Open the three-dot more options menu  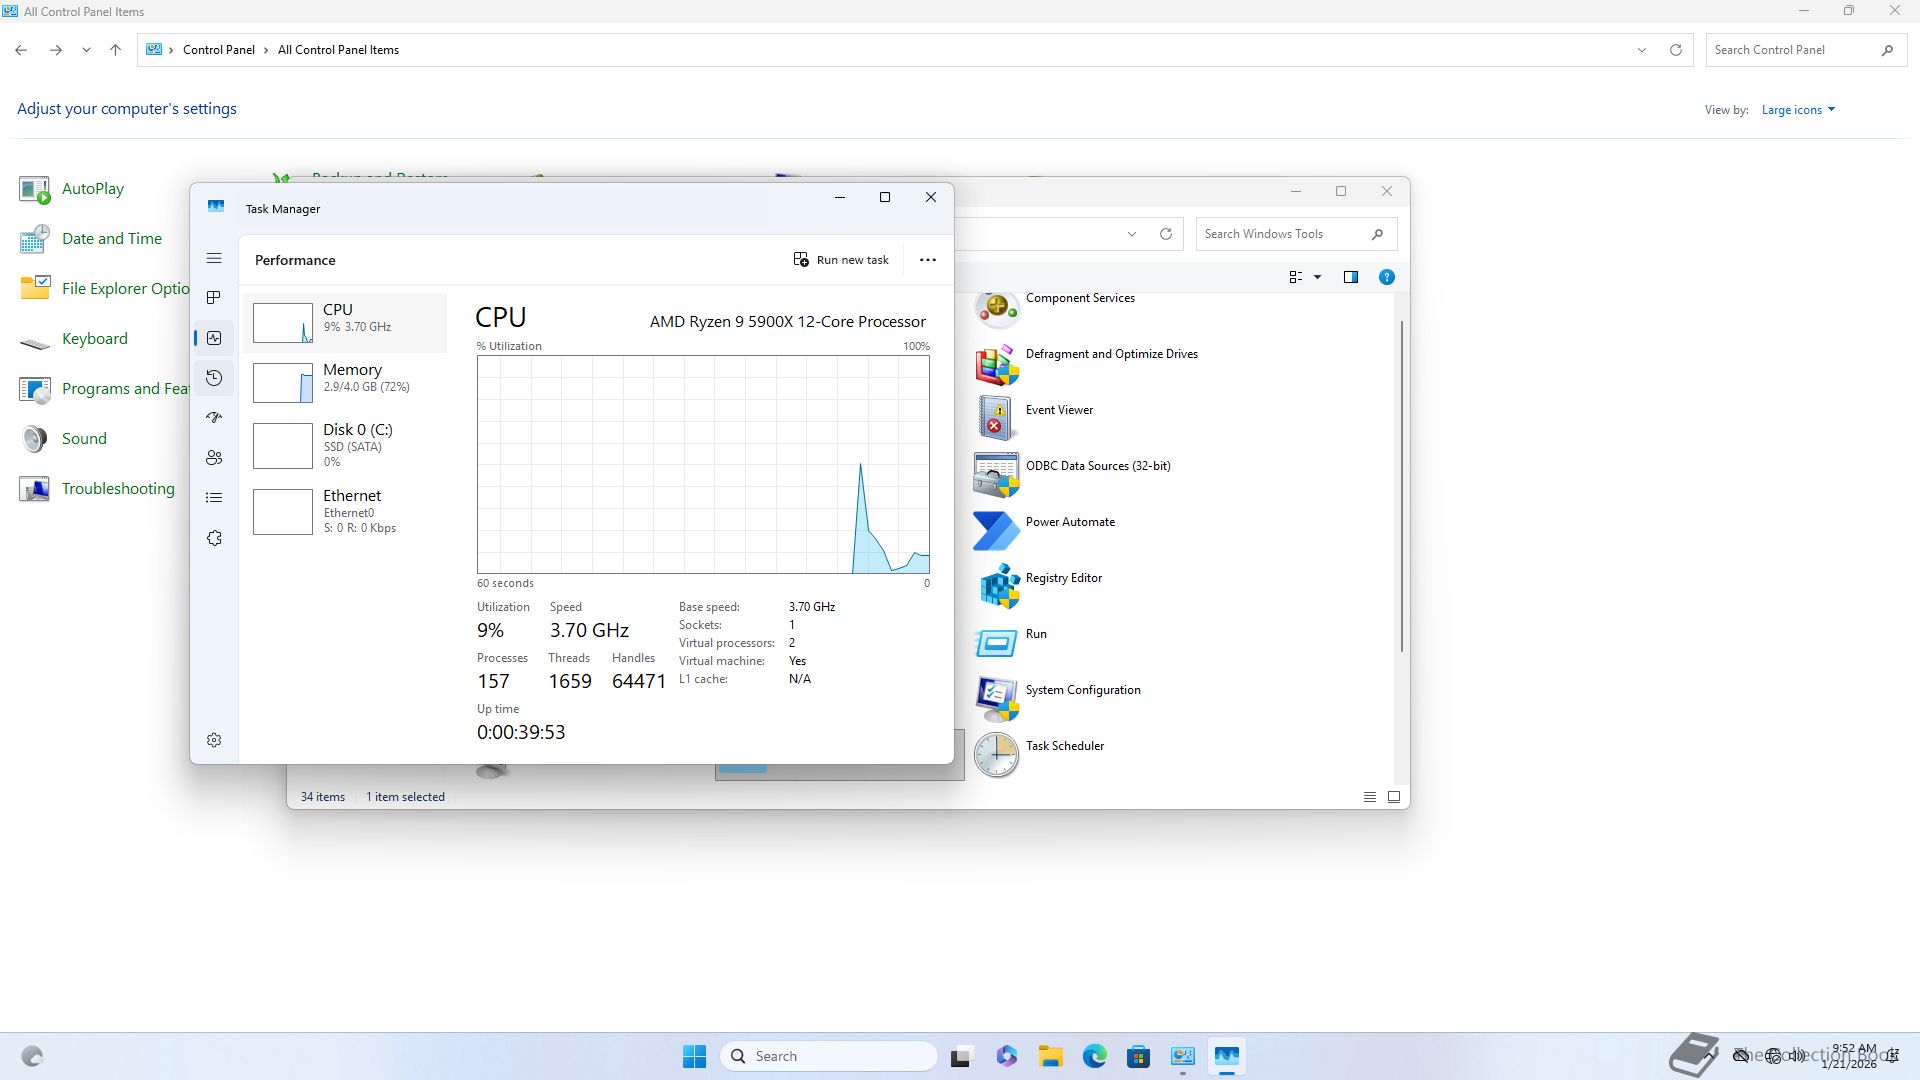click(928, 260)
